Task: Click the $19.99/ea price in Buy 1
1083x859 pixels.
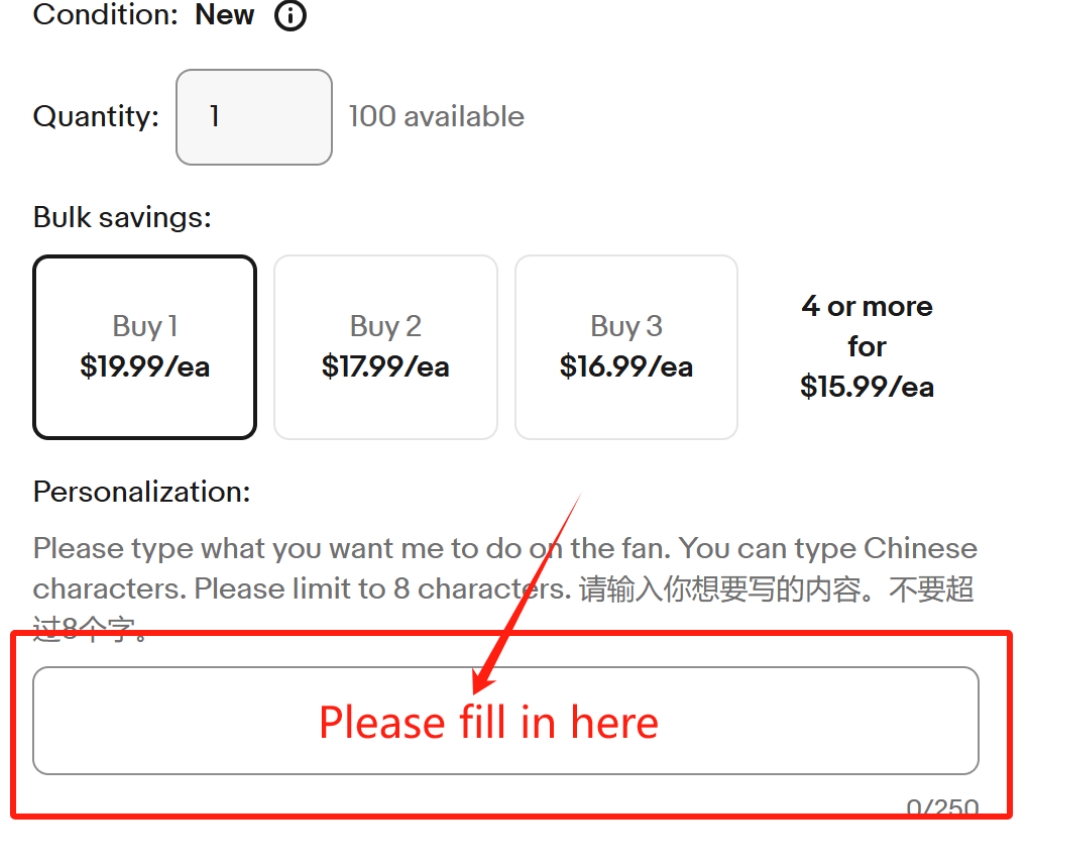Action: click(x=145, y=366)
